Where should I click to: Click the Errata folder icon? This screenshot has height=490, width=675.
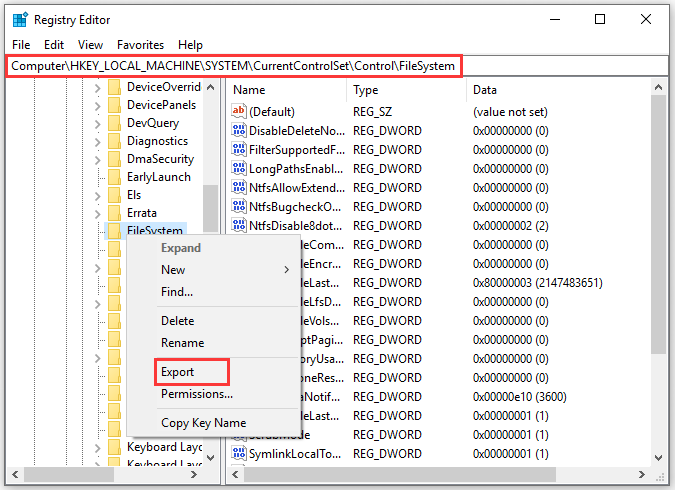coord(115,214)
